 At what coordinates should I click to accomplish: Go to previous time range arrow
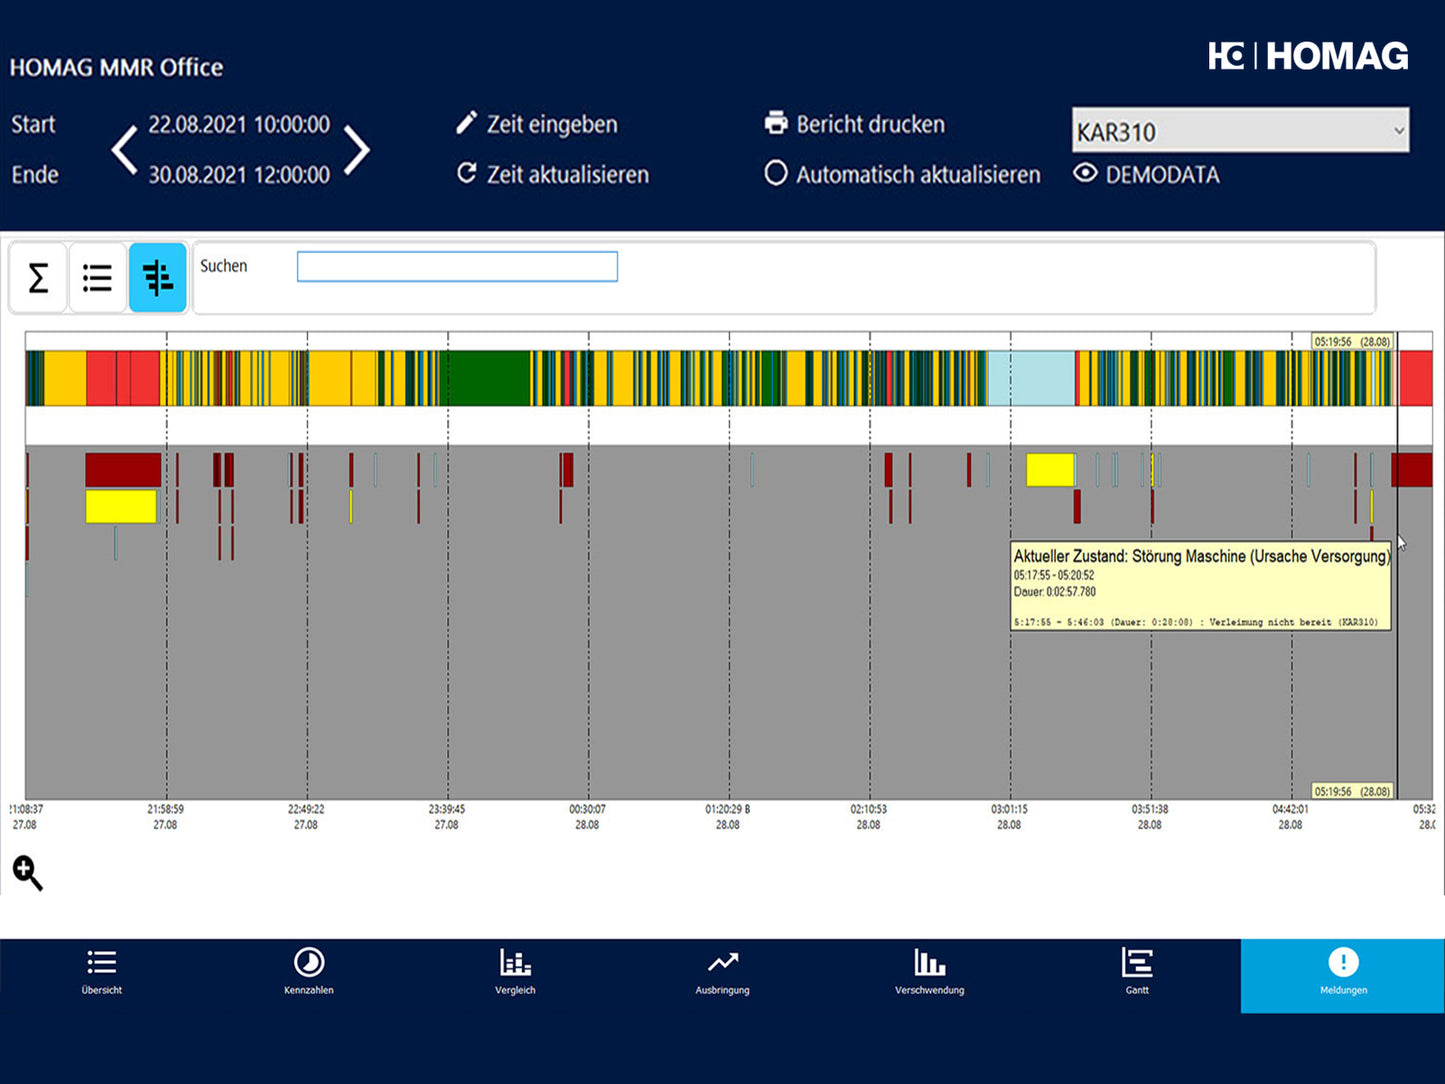[x=124, y=150]
